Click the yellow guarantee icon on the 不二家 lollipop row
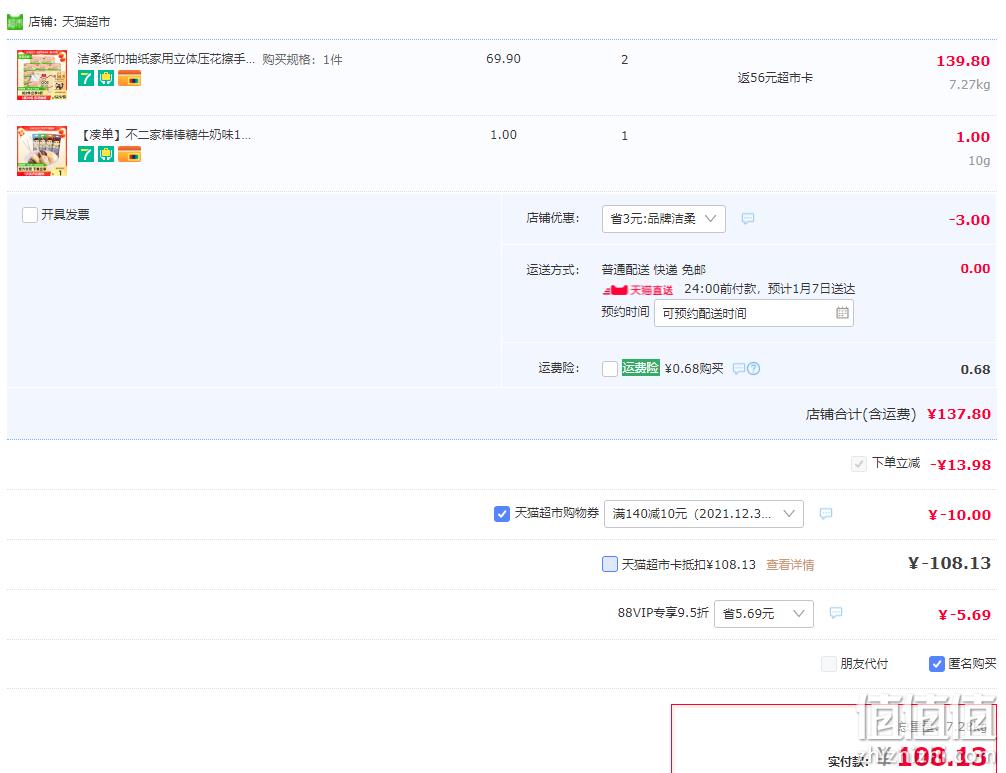 tap(106, 154)
